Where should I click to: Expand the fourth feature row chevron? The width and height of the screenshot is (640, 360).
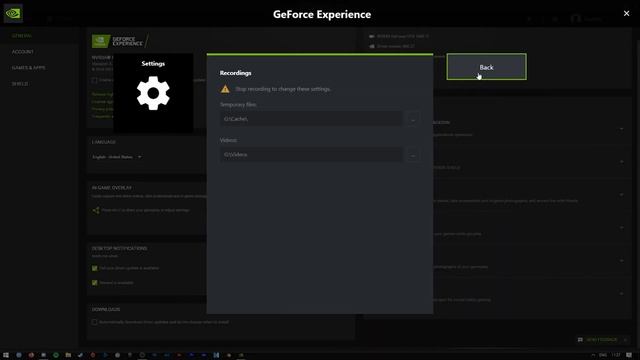point(622,228)
